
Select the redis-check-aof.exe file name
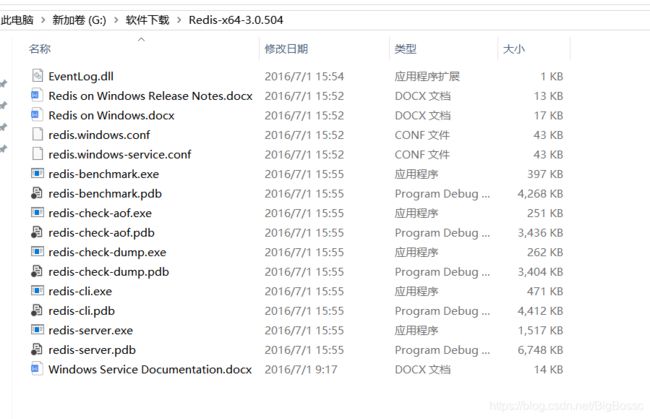click(100, 213)
